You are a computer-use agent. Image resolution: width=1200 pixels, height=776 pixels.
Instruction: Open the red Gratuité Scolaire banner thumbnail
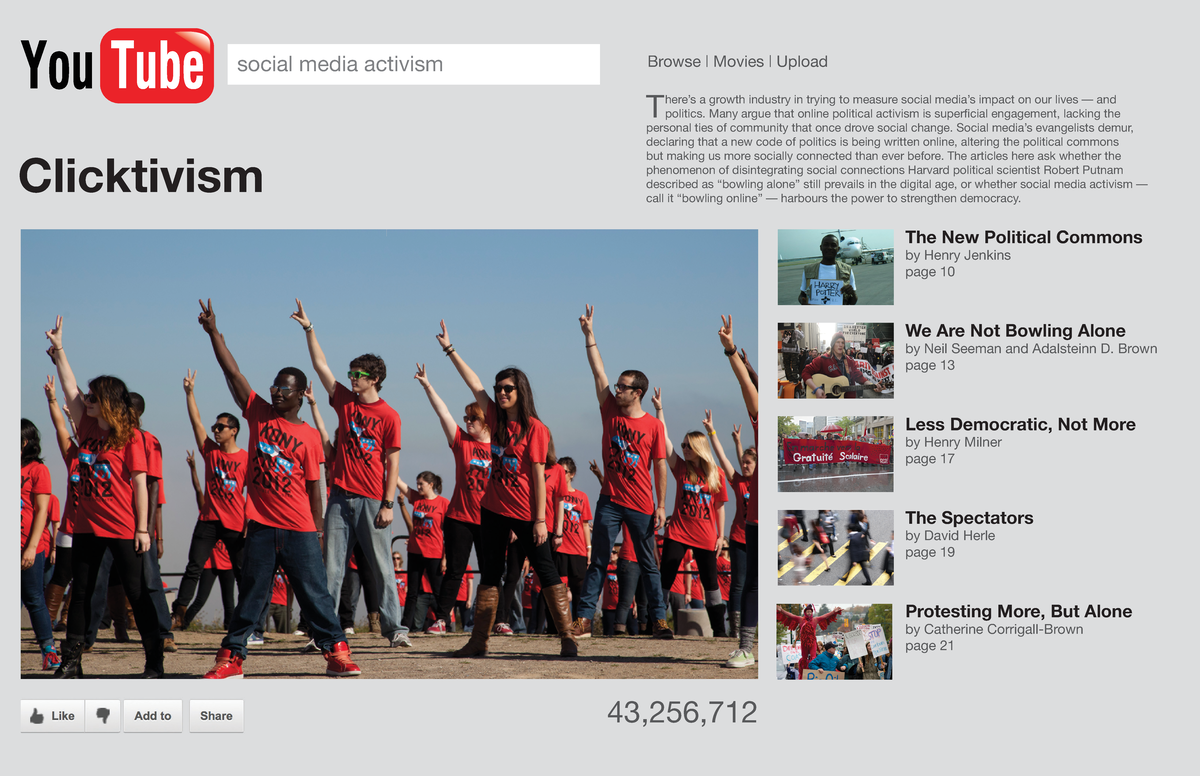[x=835, y=454]
